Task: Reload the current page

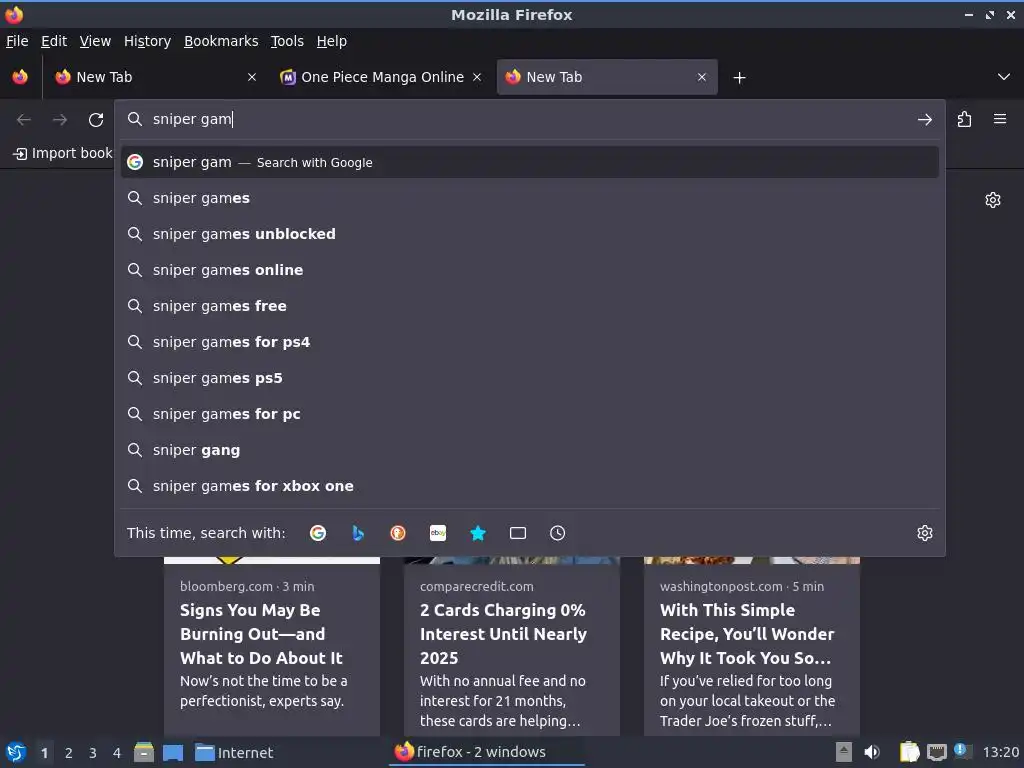Action: (x=96, y=120)
